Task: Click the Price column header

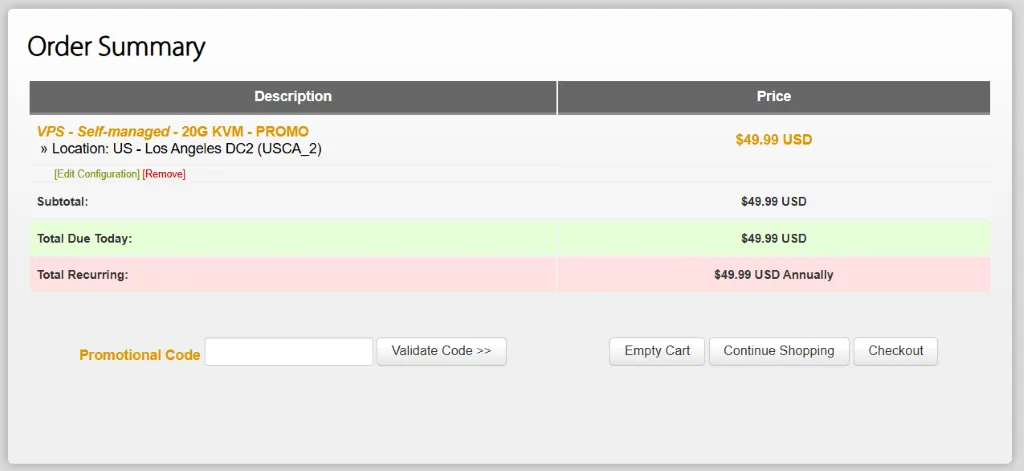Action: tap(773, 97)
